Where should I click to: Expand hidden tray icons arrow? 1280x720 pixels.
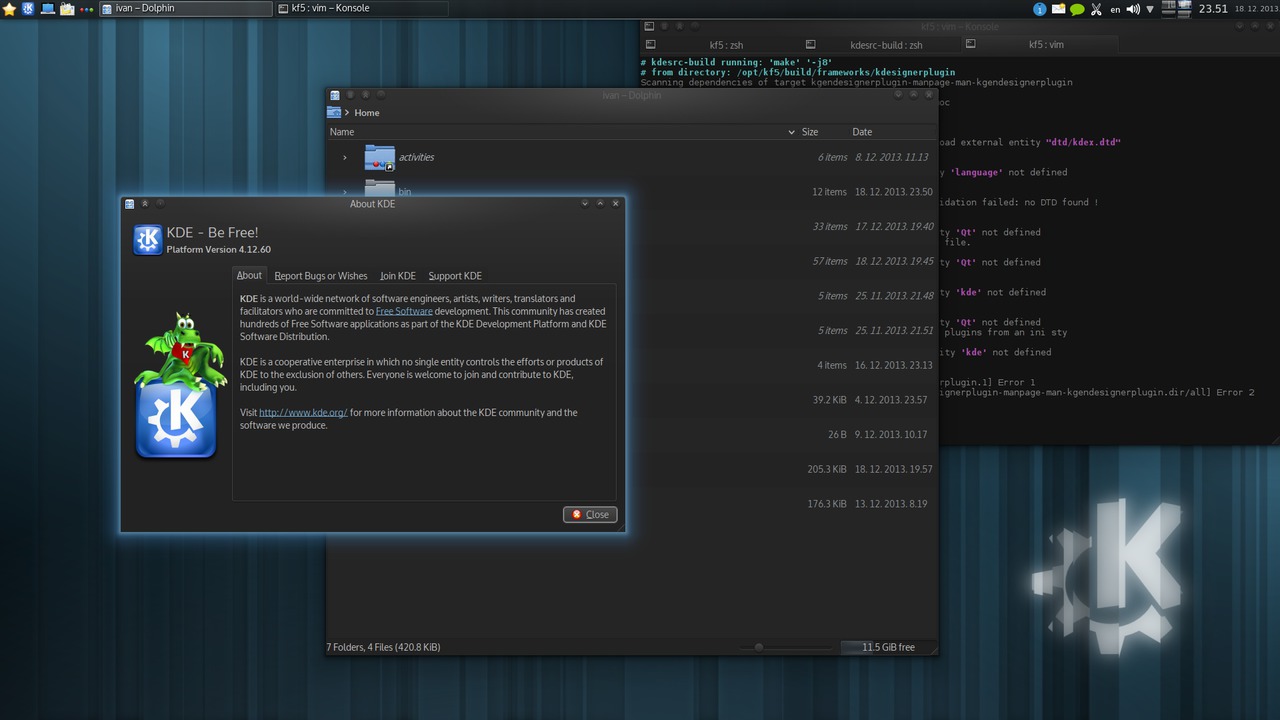(1150, 9)
